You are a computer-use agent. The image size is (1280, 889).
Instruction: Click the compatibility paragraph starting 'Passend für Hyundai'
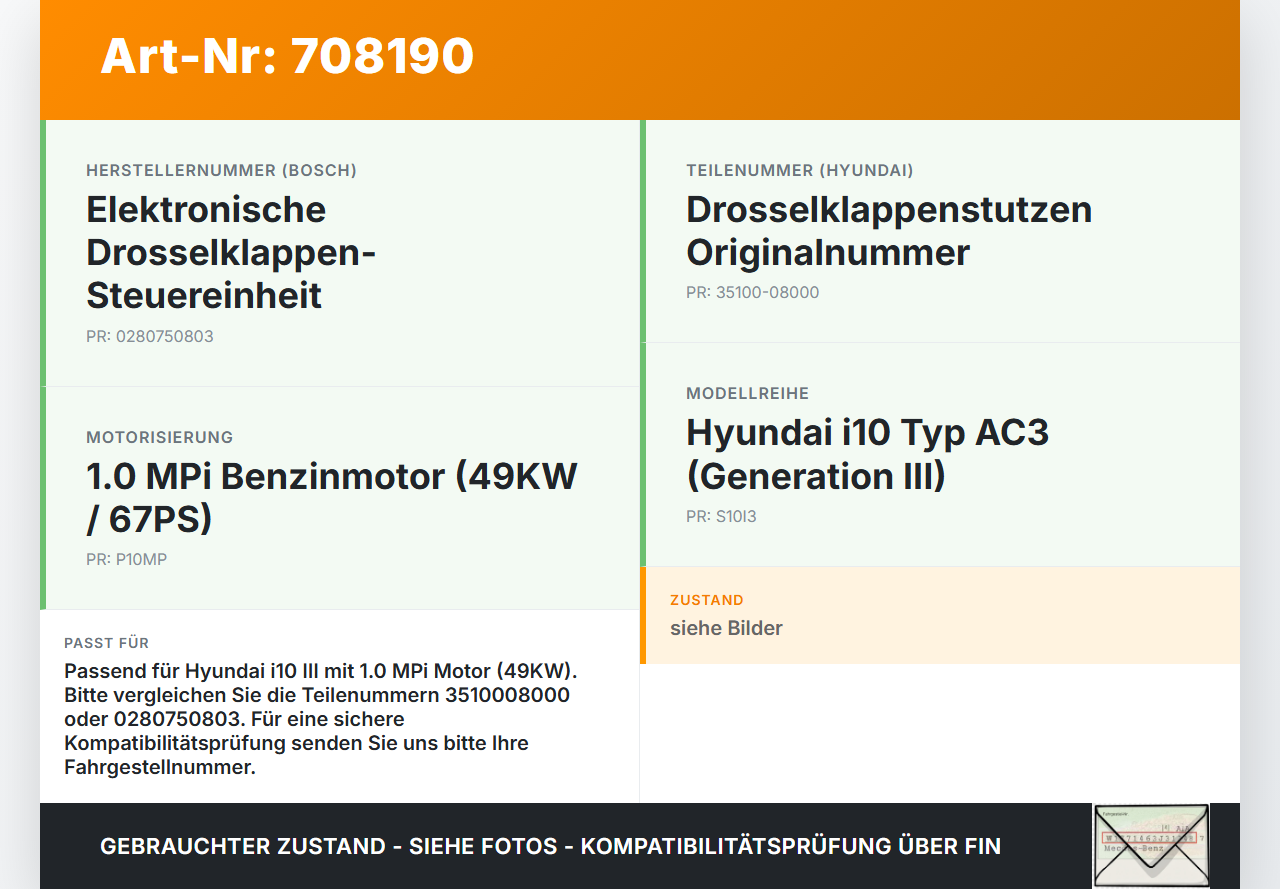point(321,719)
